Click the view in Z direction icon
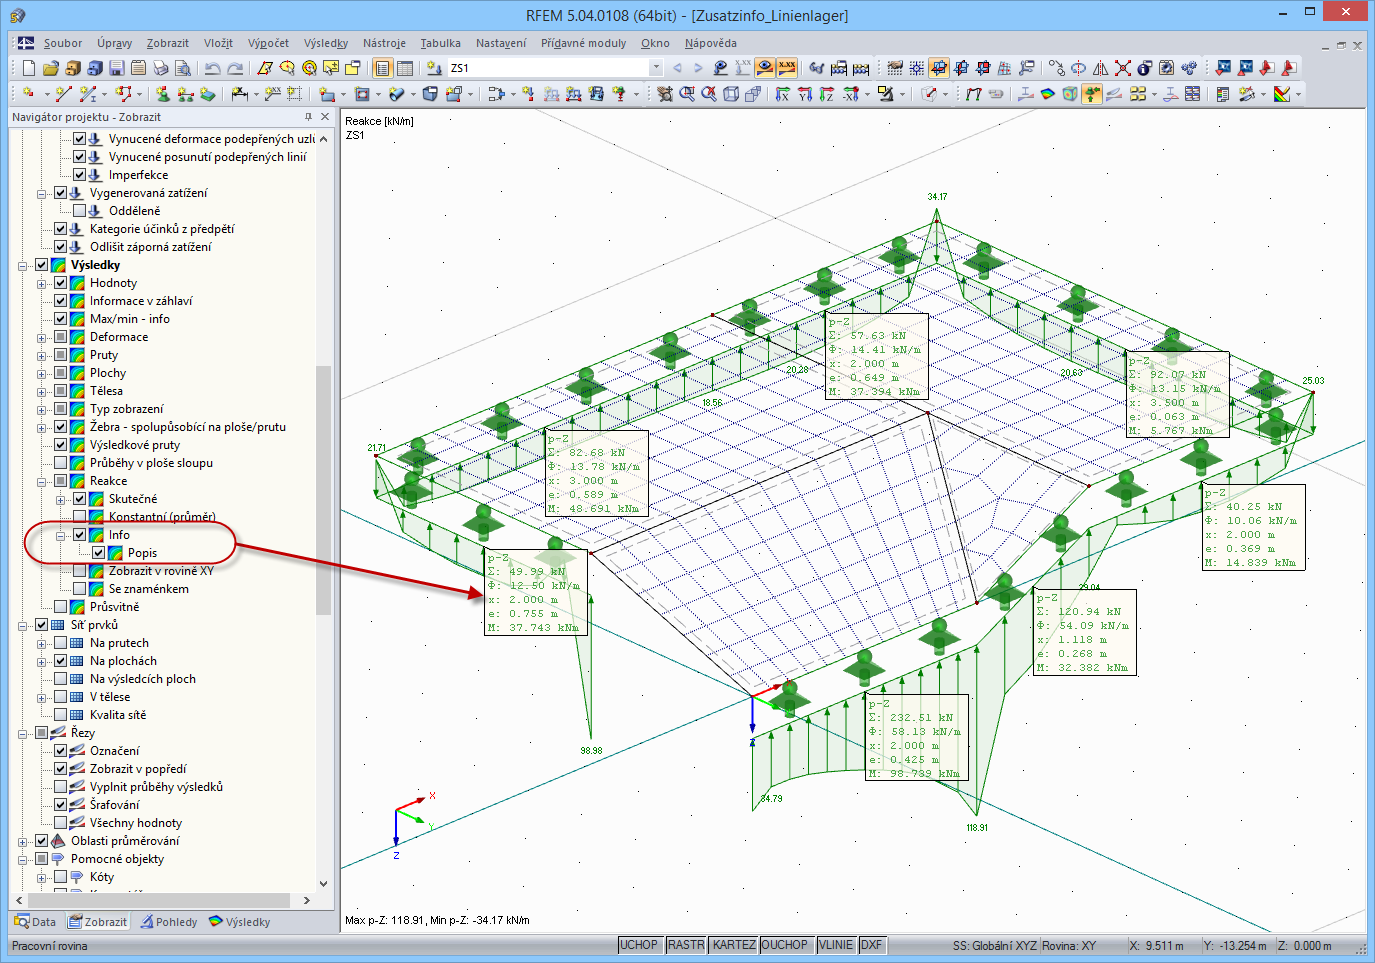Image resolution: width=1375 pixels, height=963 pixels. [827, 94]
